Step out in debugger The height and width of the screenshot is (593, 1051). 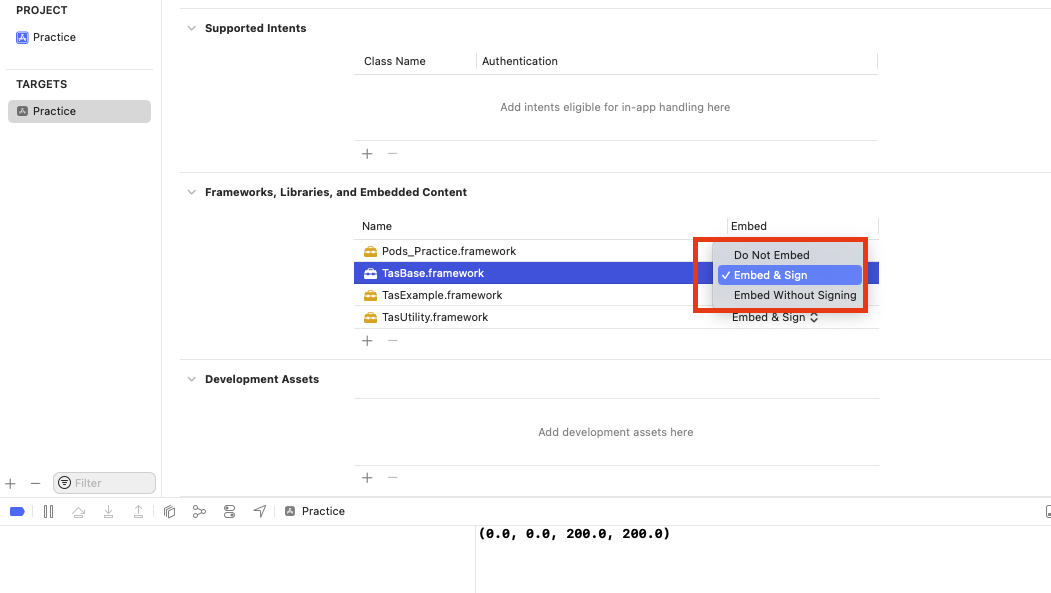[138, 512]
